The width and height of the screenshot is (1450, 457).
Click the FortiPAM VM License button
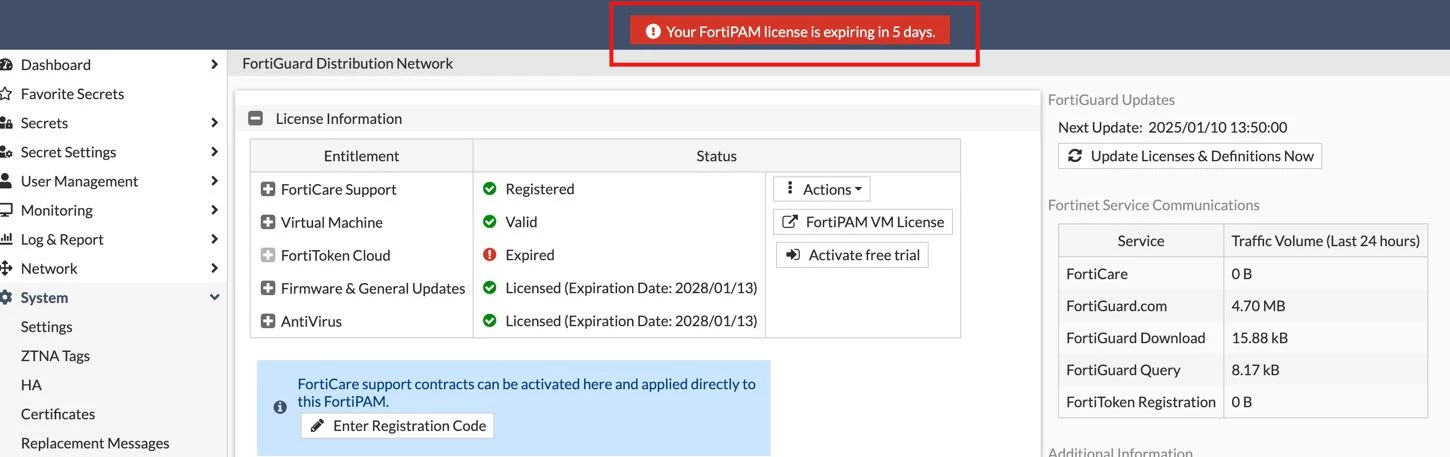pos(863,222)
